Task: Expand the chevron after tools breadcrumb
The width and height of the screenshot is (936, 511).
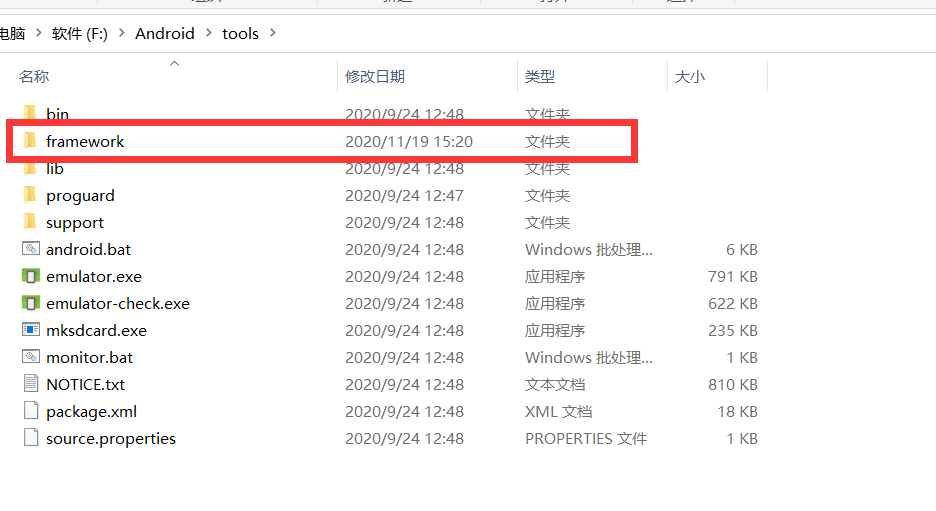Action: point(273,33)
